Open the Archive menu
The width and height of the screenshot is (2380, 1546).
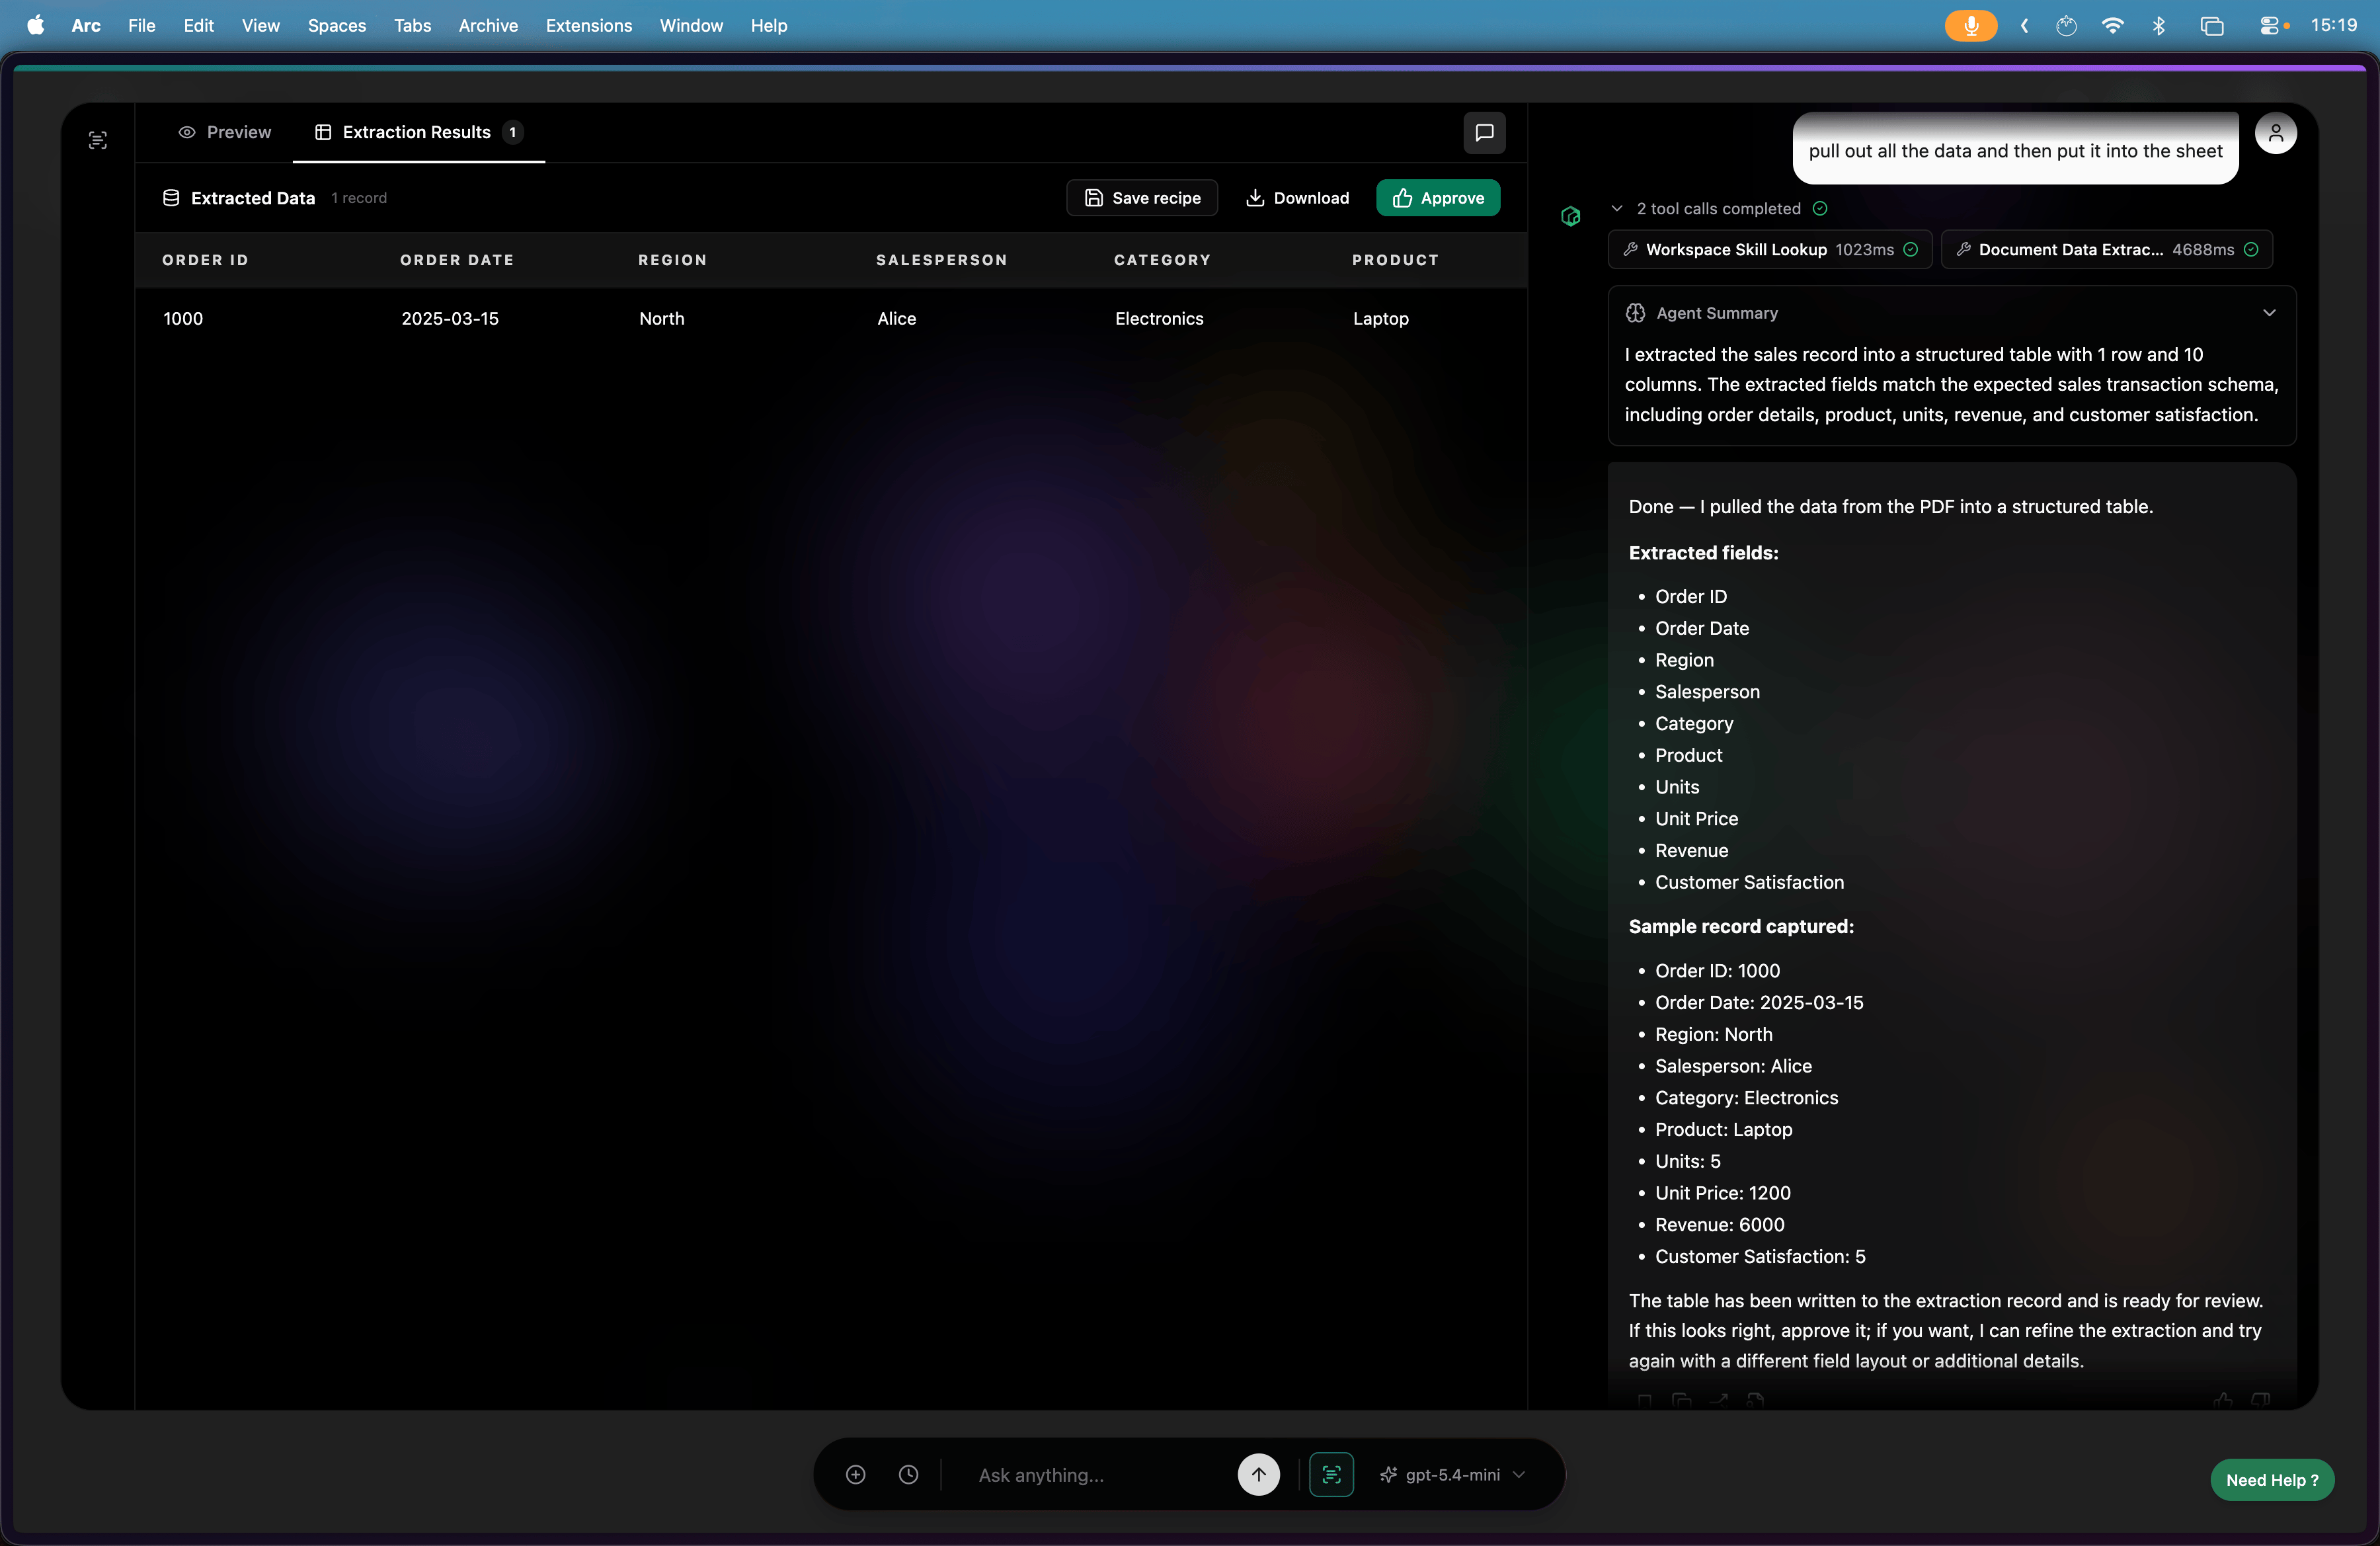point(488,25)
